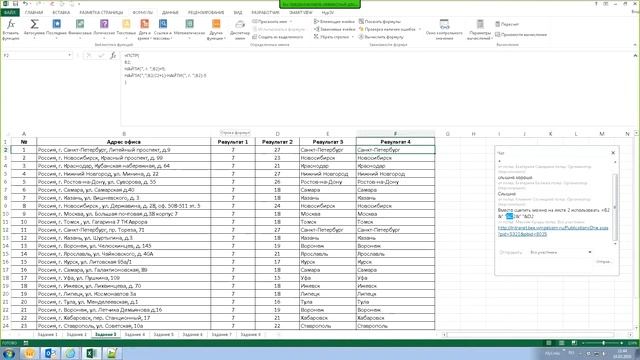Click the Windows Start button
640x360 pixels.
9,353
